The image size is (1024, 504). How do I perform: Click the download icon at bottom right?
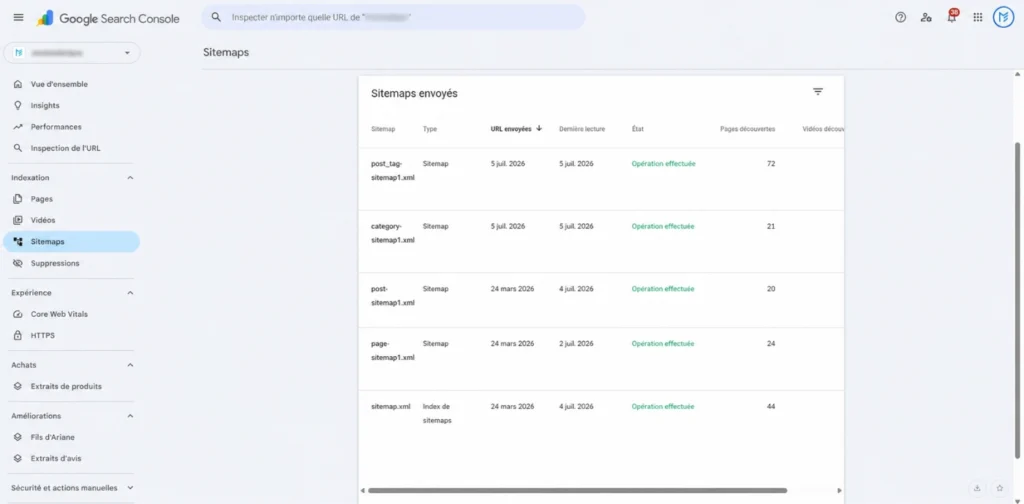977,488
